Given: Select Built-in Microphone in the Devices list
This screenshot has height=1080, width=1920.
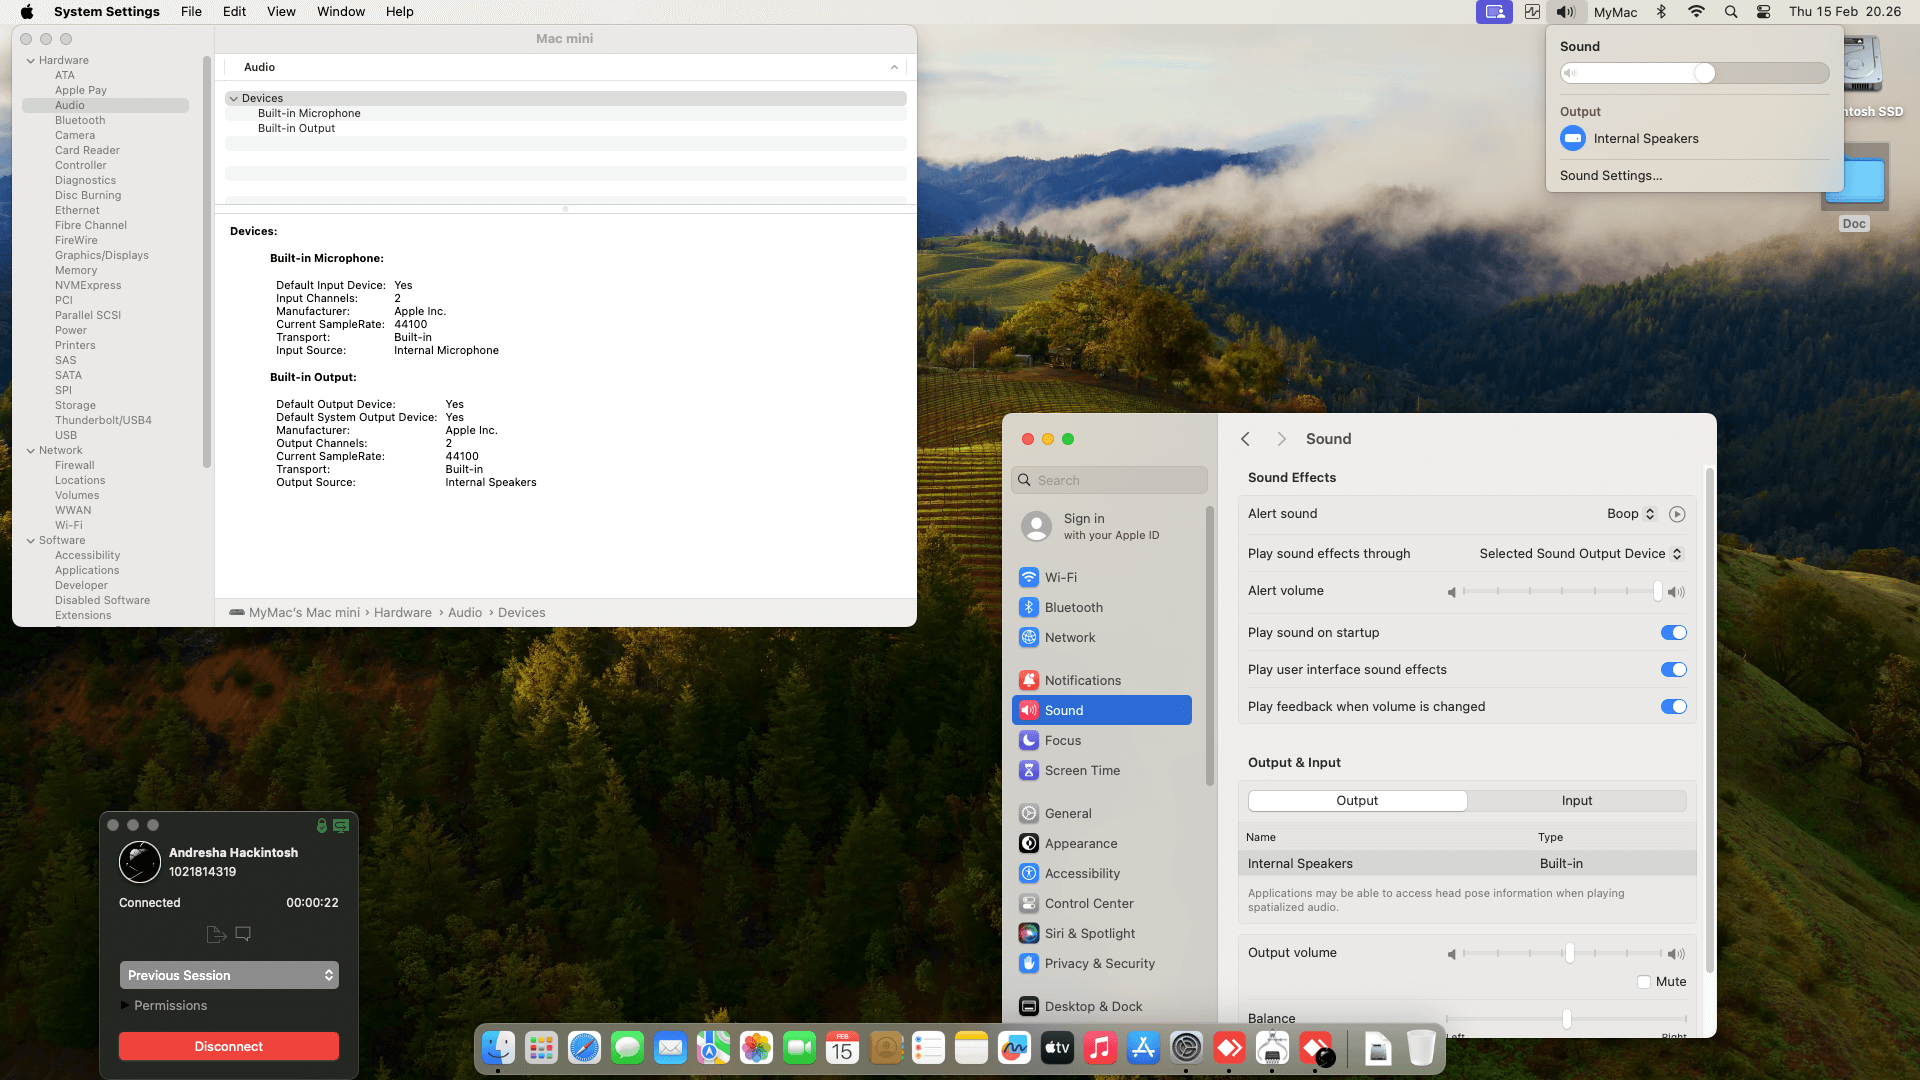Looking at the screenshot, I should tap(309, 114).
